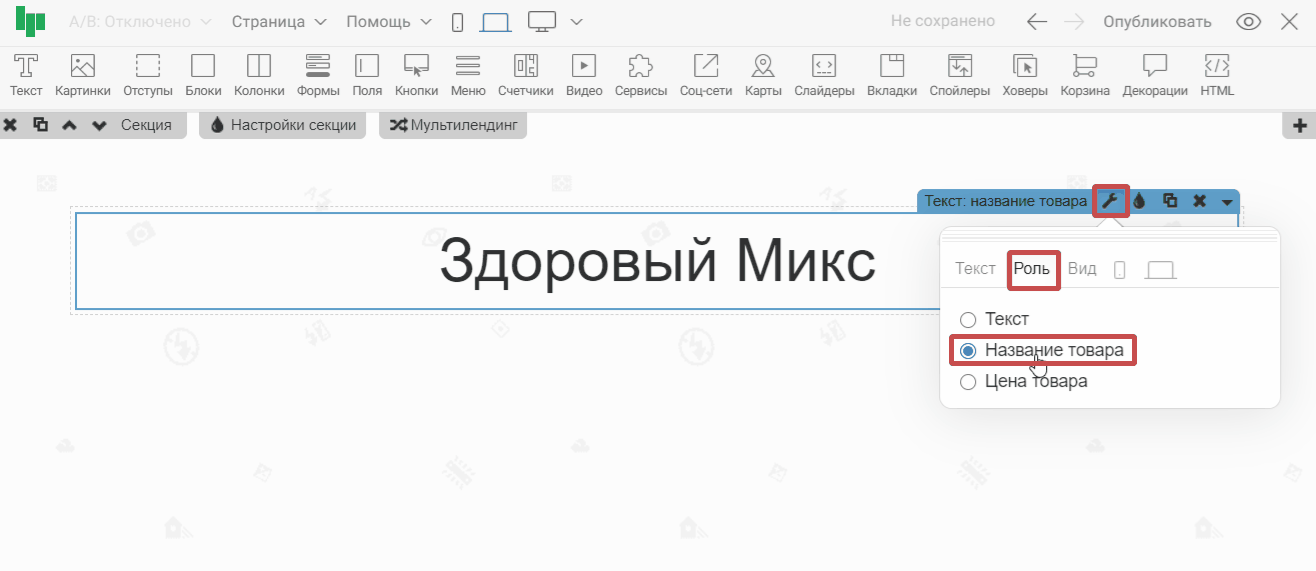Click the Здоровый Микс heading text
The image size is (1316, 571).
[657, 262]
